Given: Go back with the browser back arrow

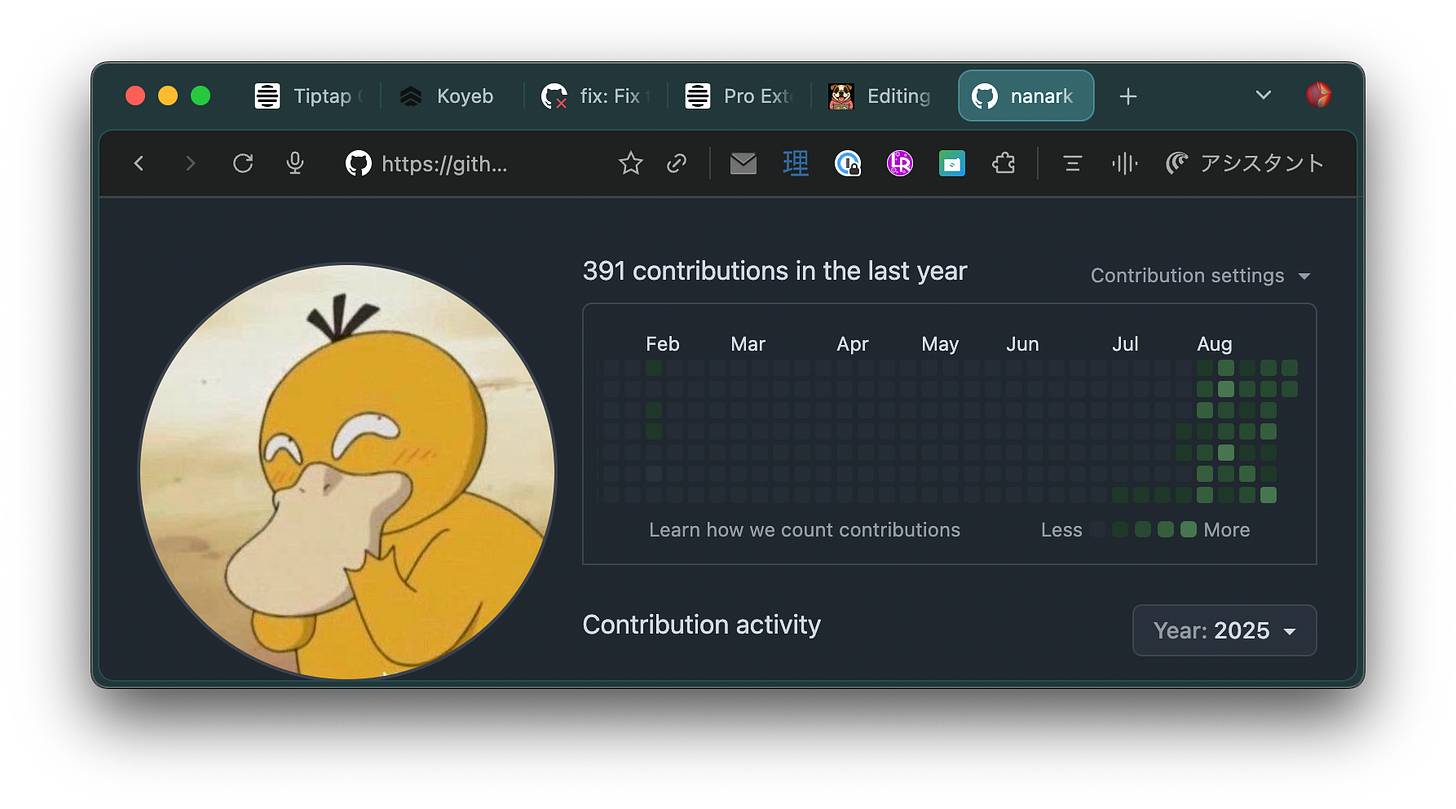Looking at the screenshot, I should click(x=139, y=163).
